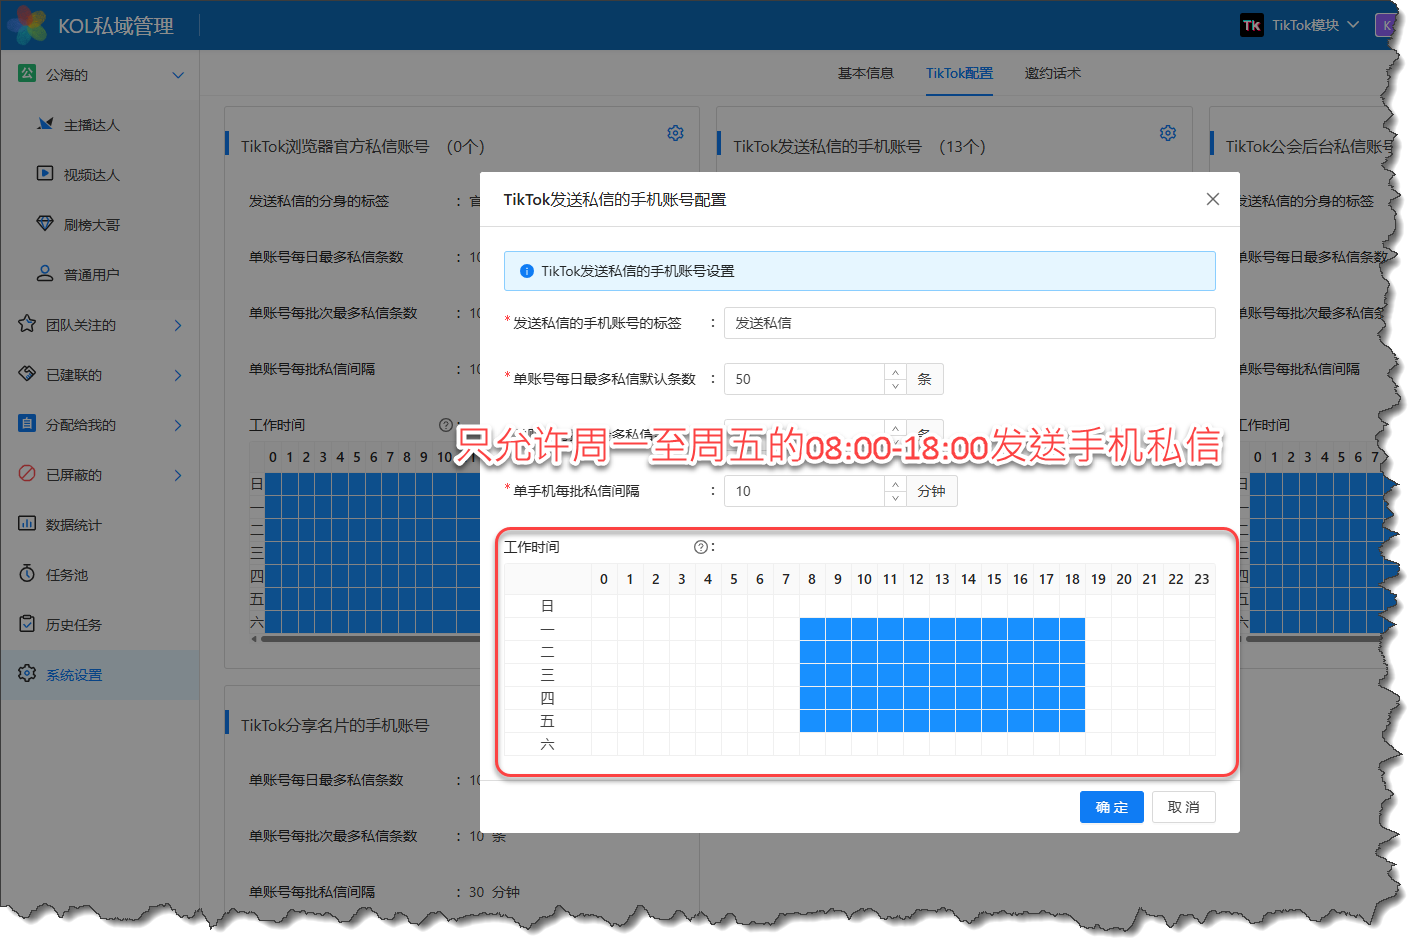Click the work-time help question icon in dialog

(x=700, y=547)
